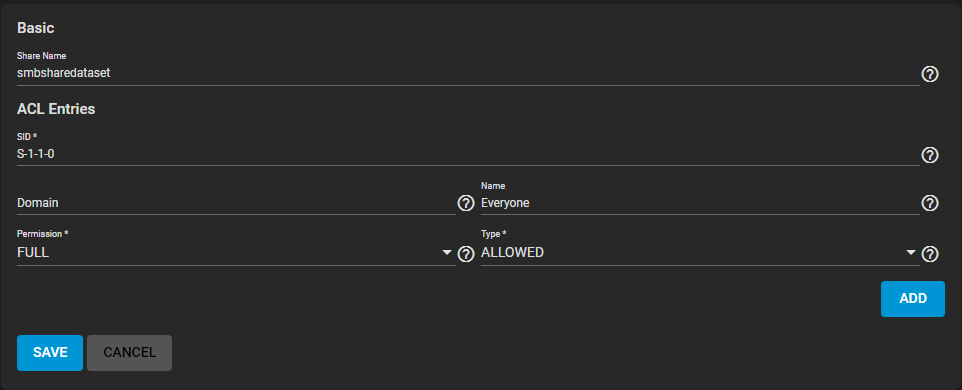
Task: Click the ADD button
Action: 913,299
